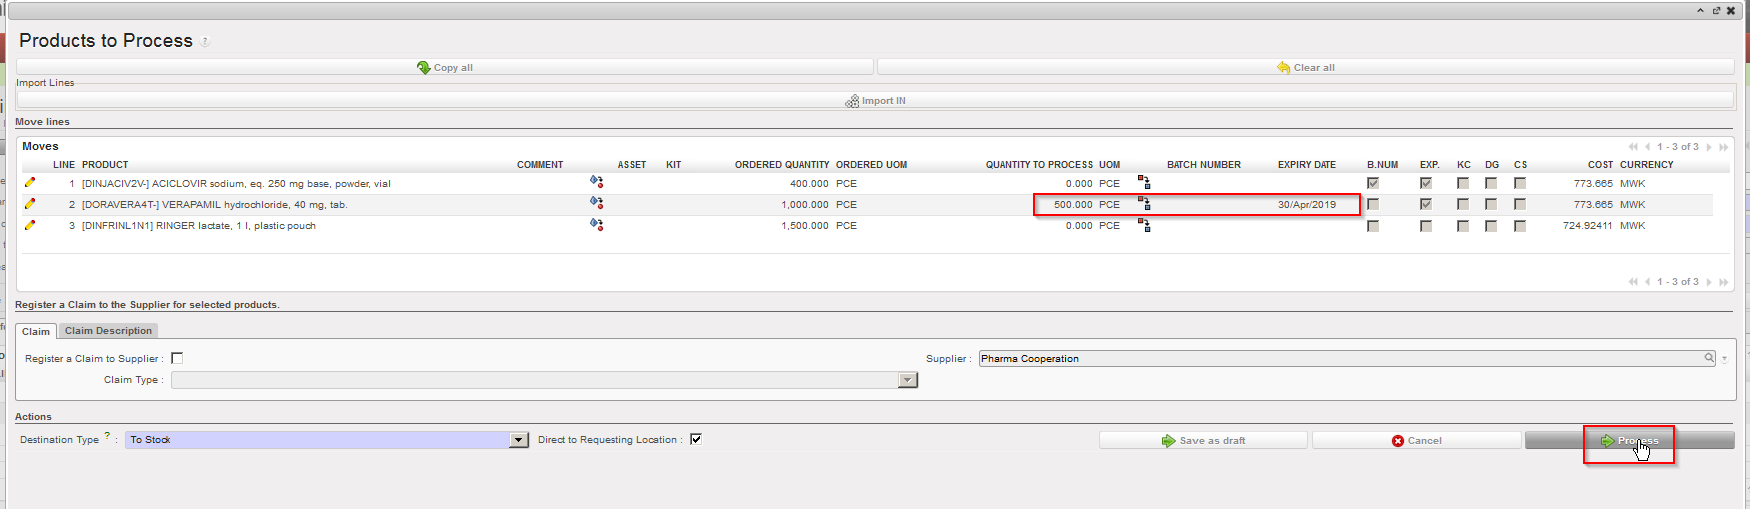Split the VERAPAMIL line using split icon
Screen dimensions: 1750x509
(1144, 203)
